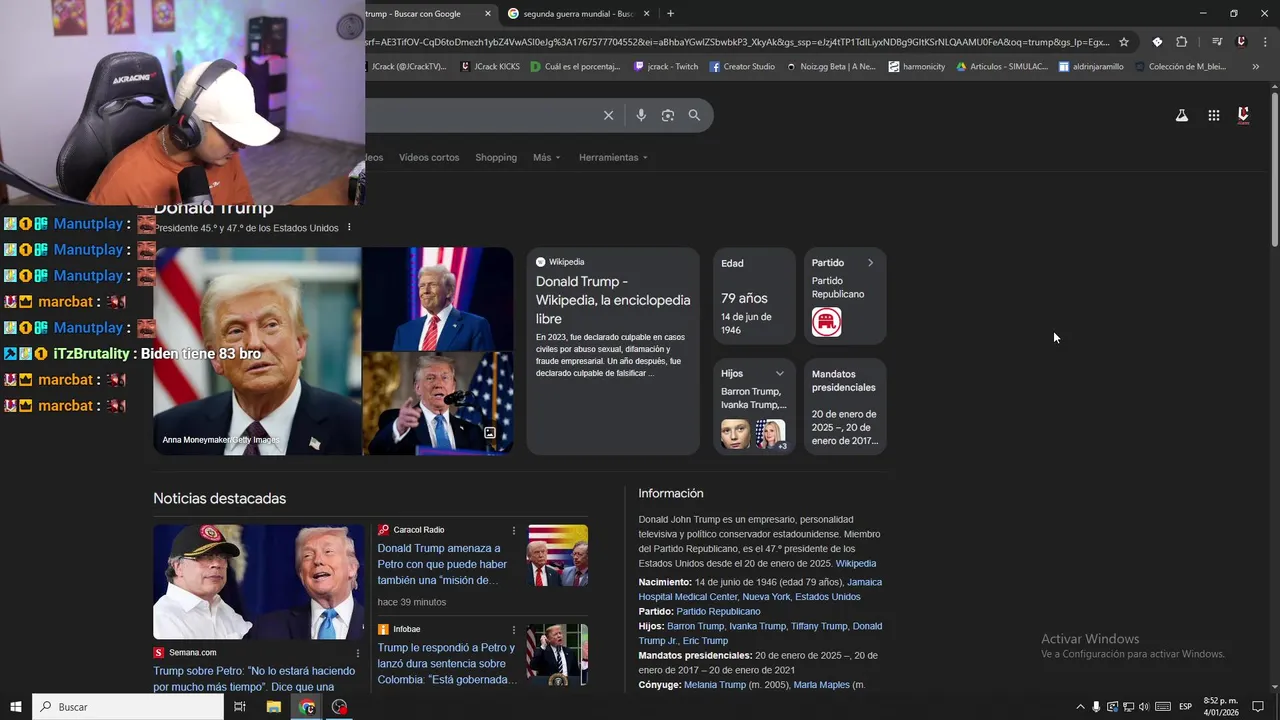
Task: Open the Trump pointing-with-flag photo
Action: [x=437, y=404]
